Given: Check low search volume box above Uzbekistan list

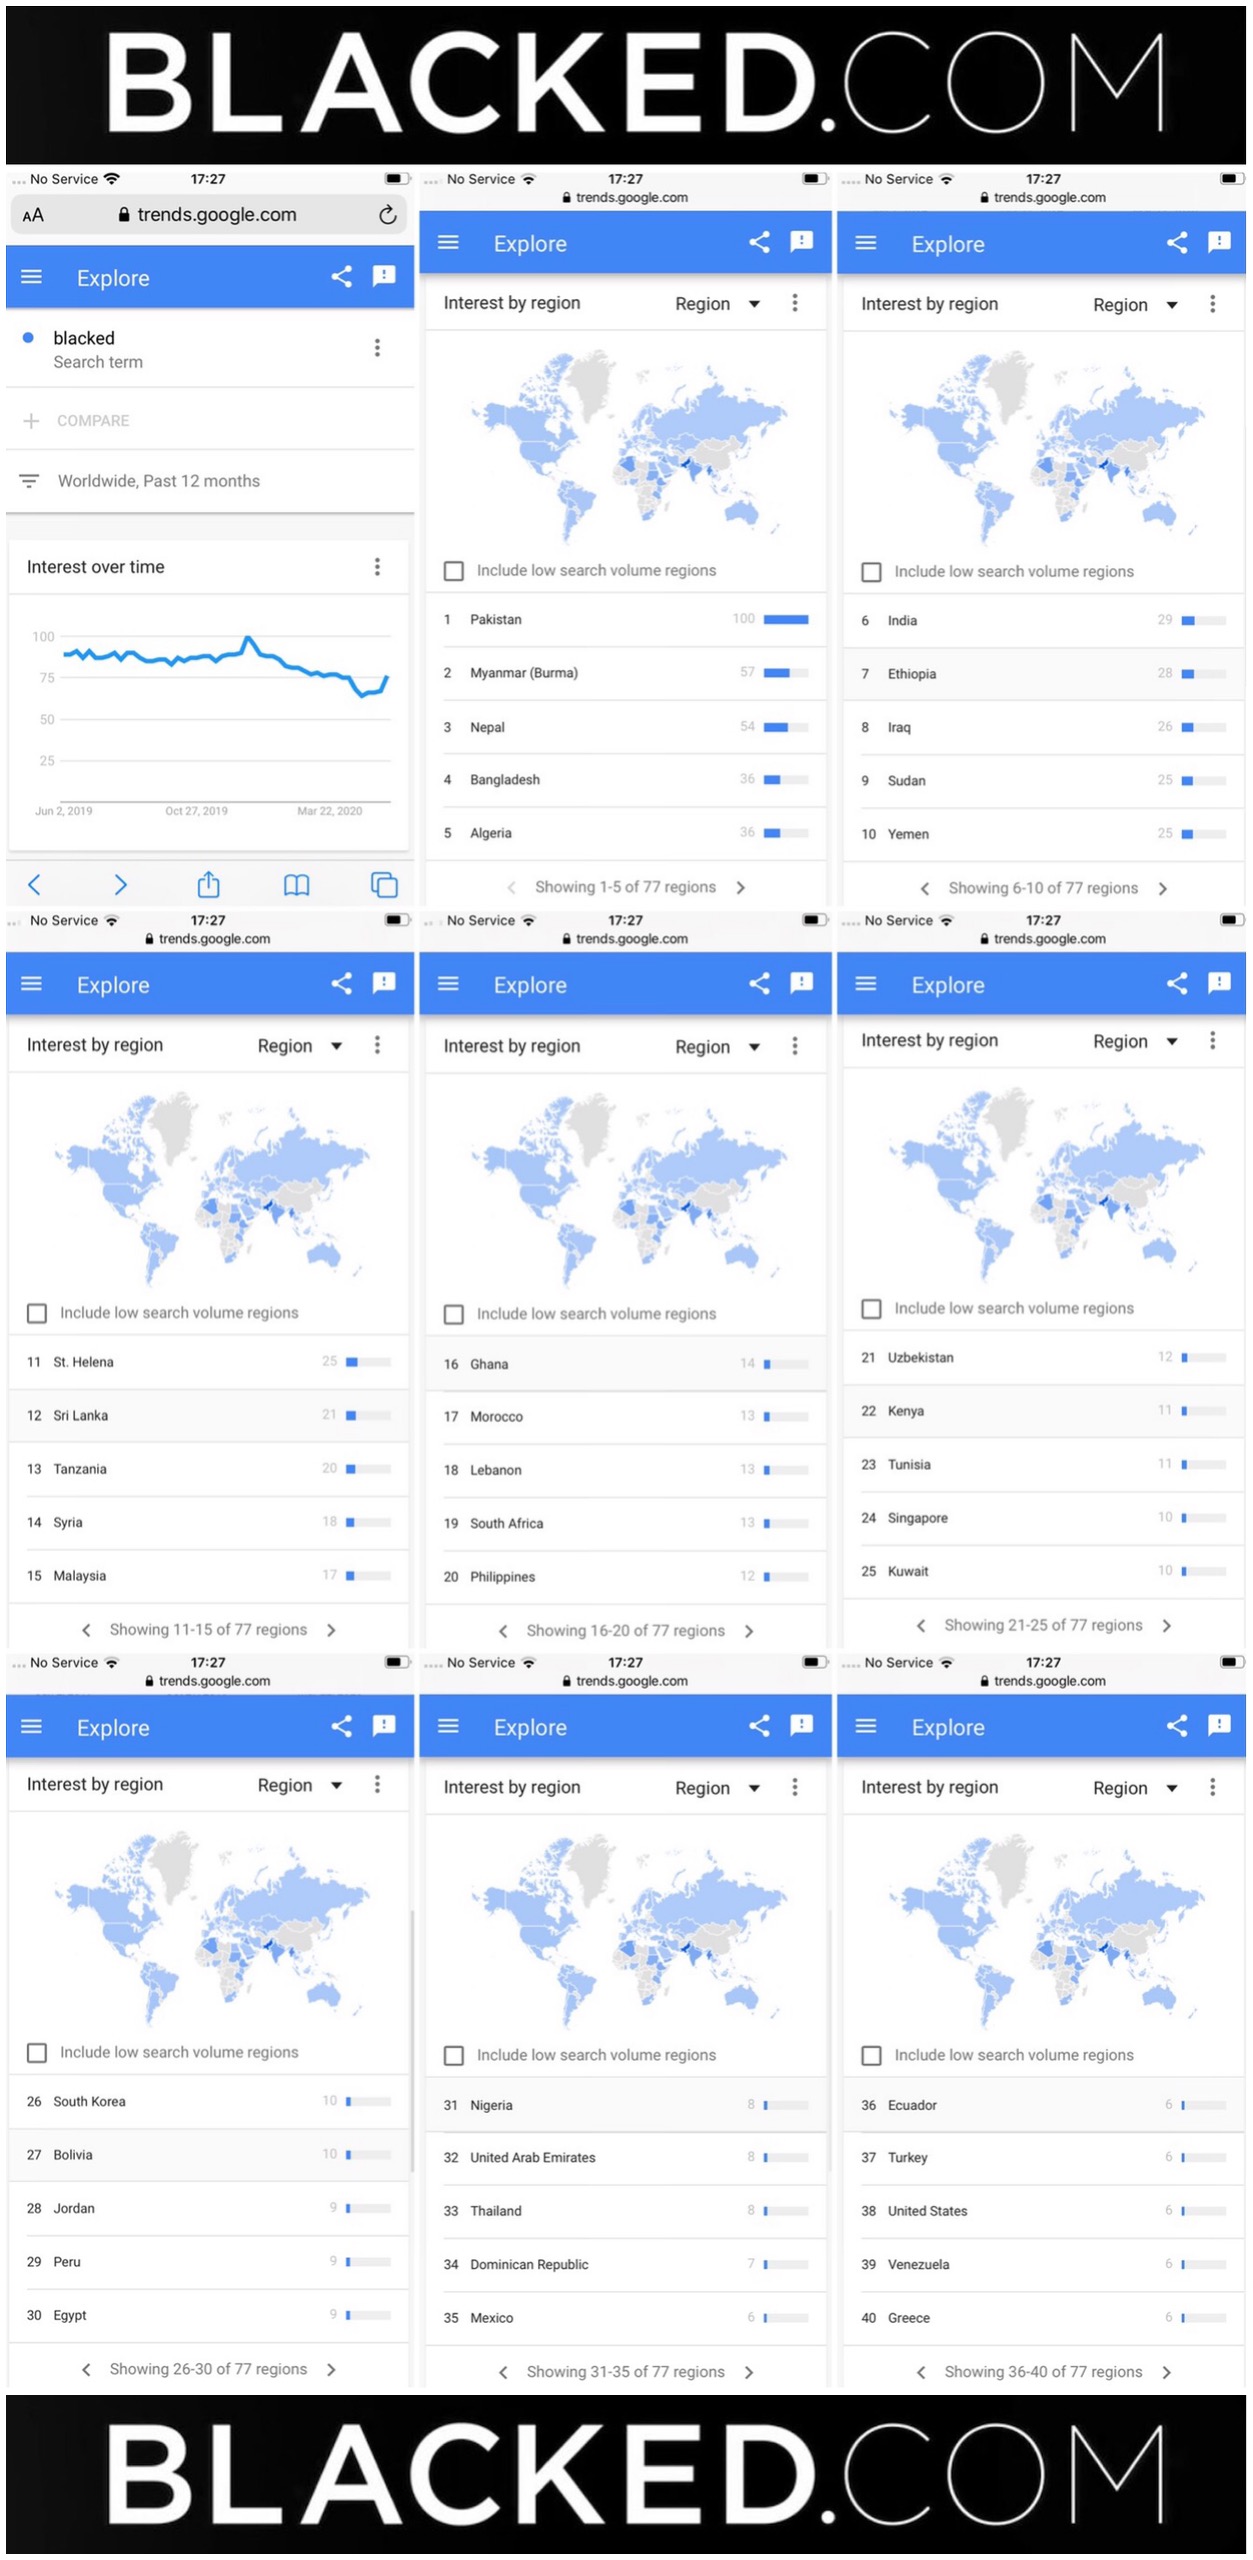Looking at the screenshot, I should click(871, 1309).
